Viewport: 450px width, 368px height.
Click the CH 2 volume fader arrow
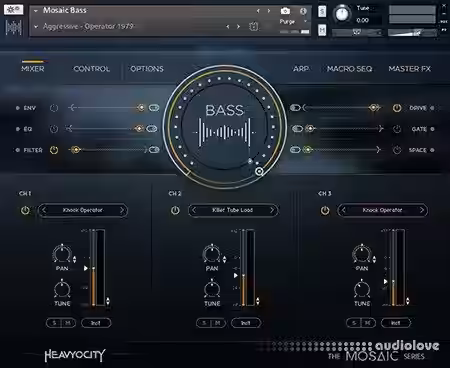point(236,276)
